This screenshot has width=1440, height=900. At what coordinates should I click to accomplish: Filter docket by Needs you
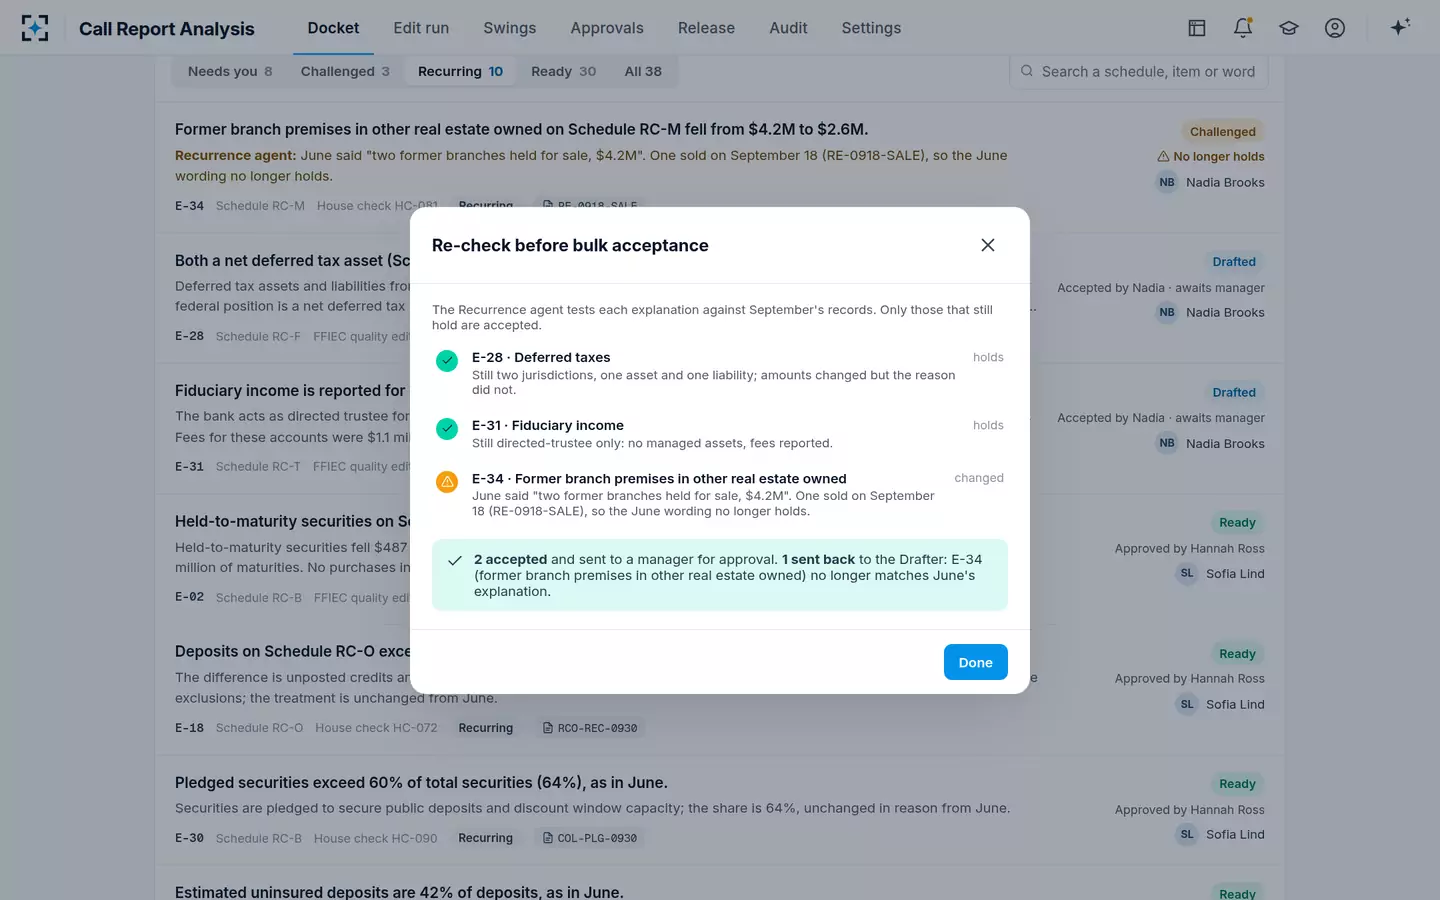pos(230,71)
